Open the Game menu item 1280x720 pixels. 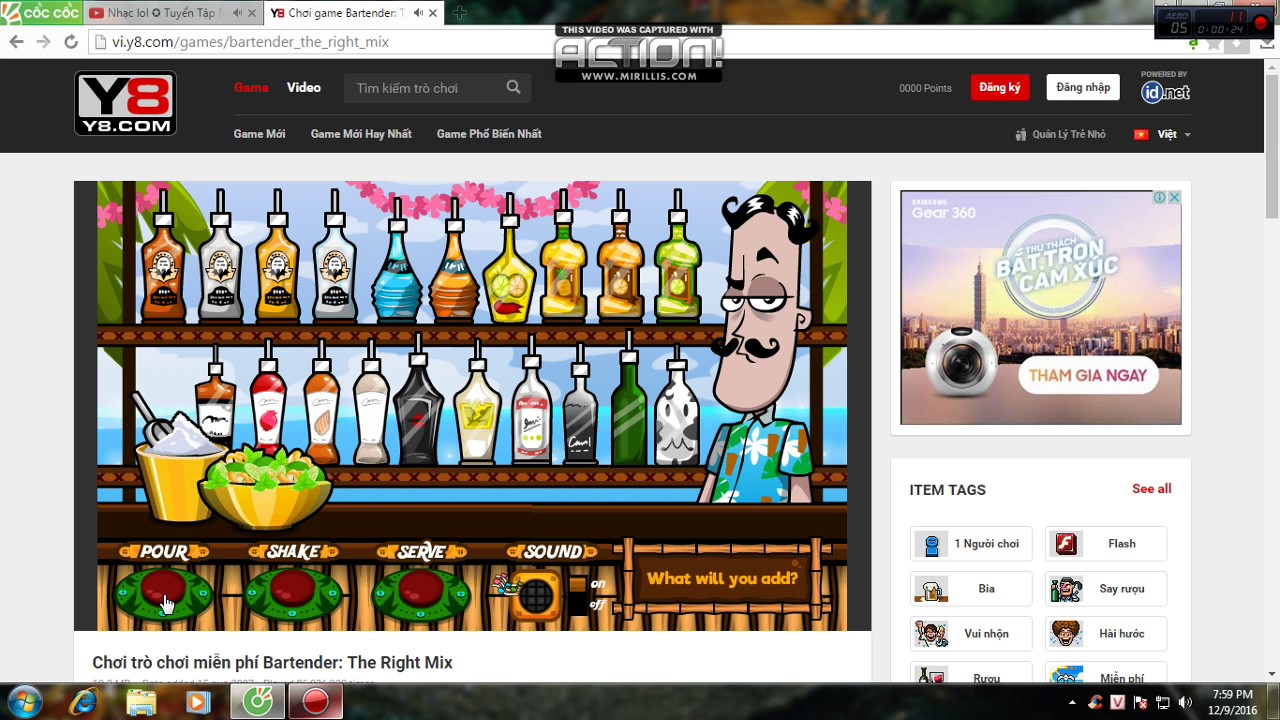click(251, 87)
